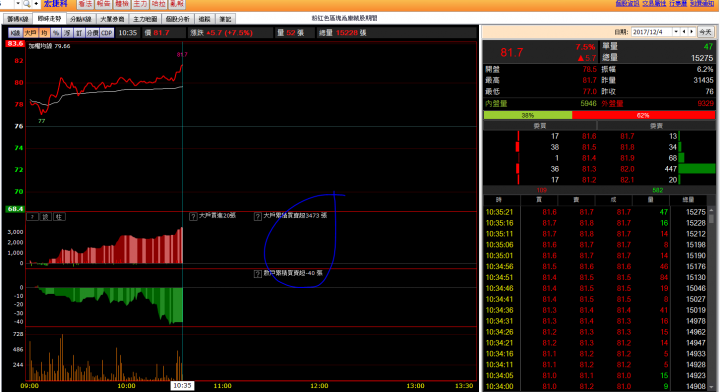Toggle the 浮 chart toolbar button
The image size is (720, 392).
[68, 33]
